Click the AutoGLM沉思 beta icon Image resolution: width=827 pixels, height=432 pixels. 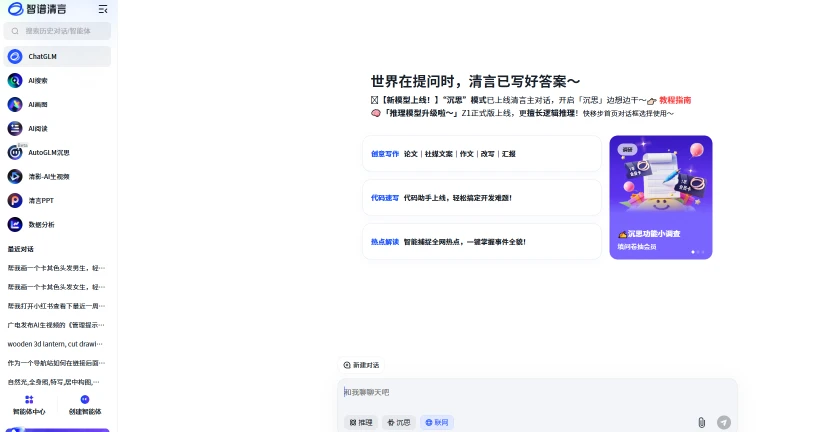[x=15, y=152]
